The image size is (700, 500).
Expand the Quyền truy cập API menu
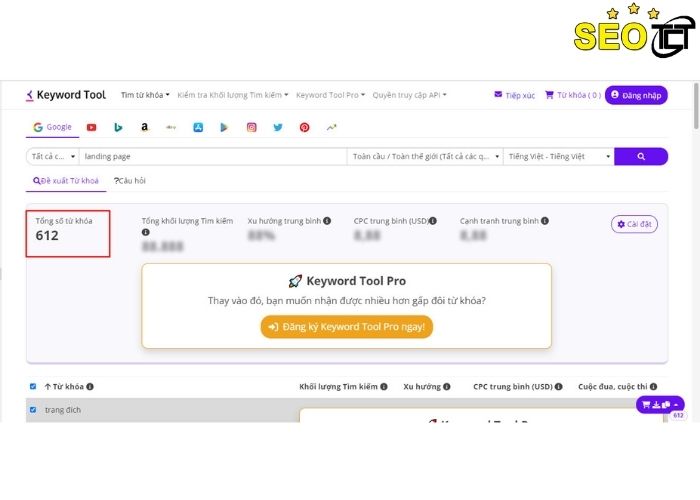409,95
